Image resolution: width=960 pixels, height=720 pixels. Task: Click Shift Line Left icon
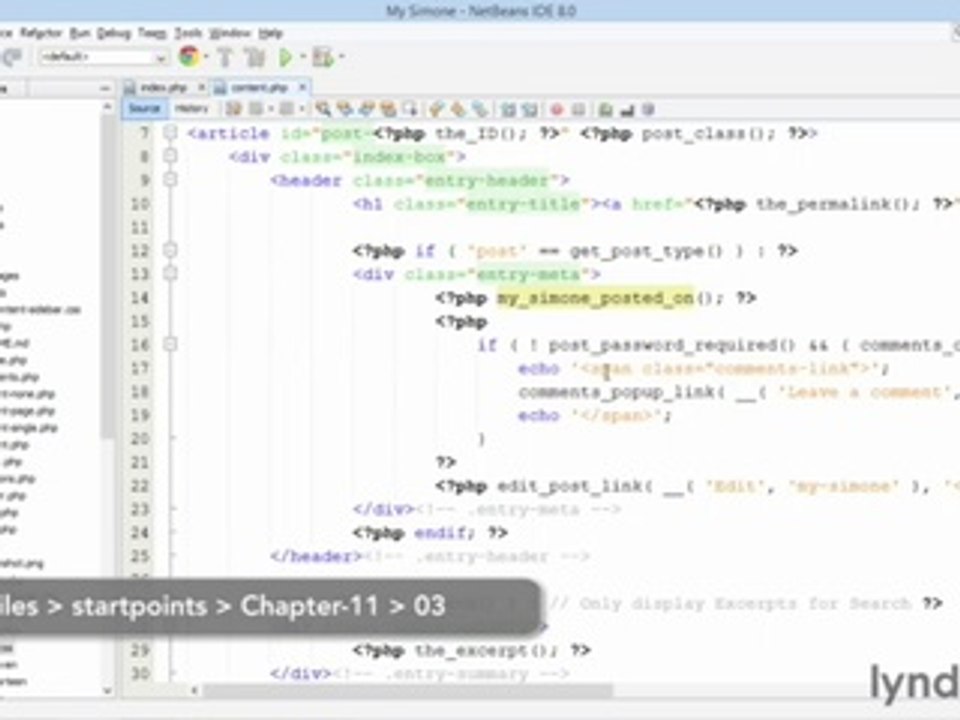pyautogui.click(x=508, y=110)
